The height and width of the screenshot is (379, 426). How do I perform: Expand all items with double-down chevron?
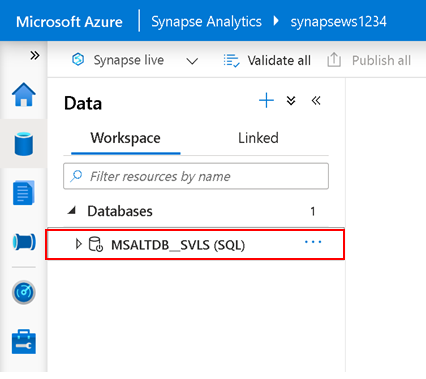(291, 101)
